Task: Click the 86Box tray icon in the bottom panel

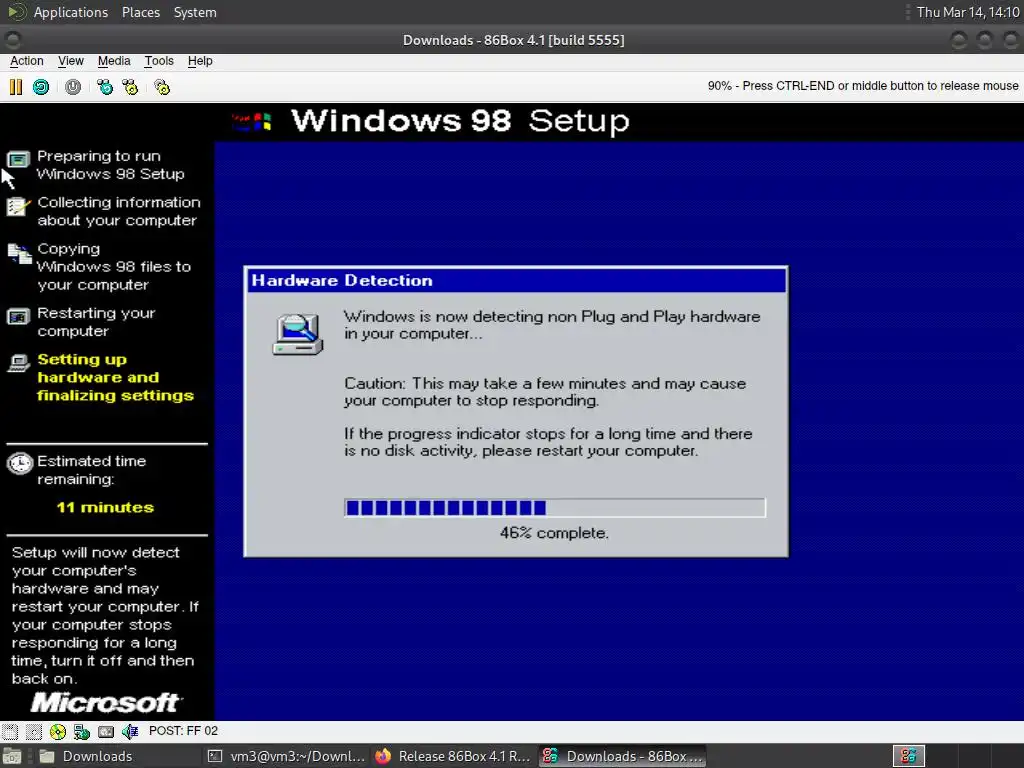Action: (908, 756)
